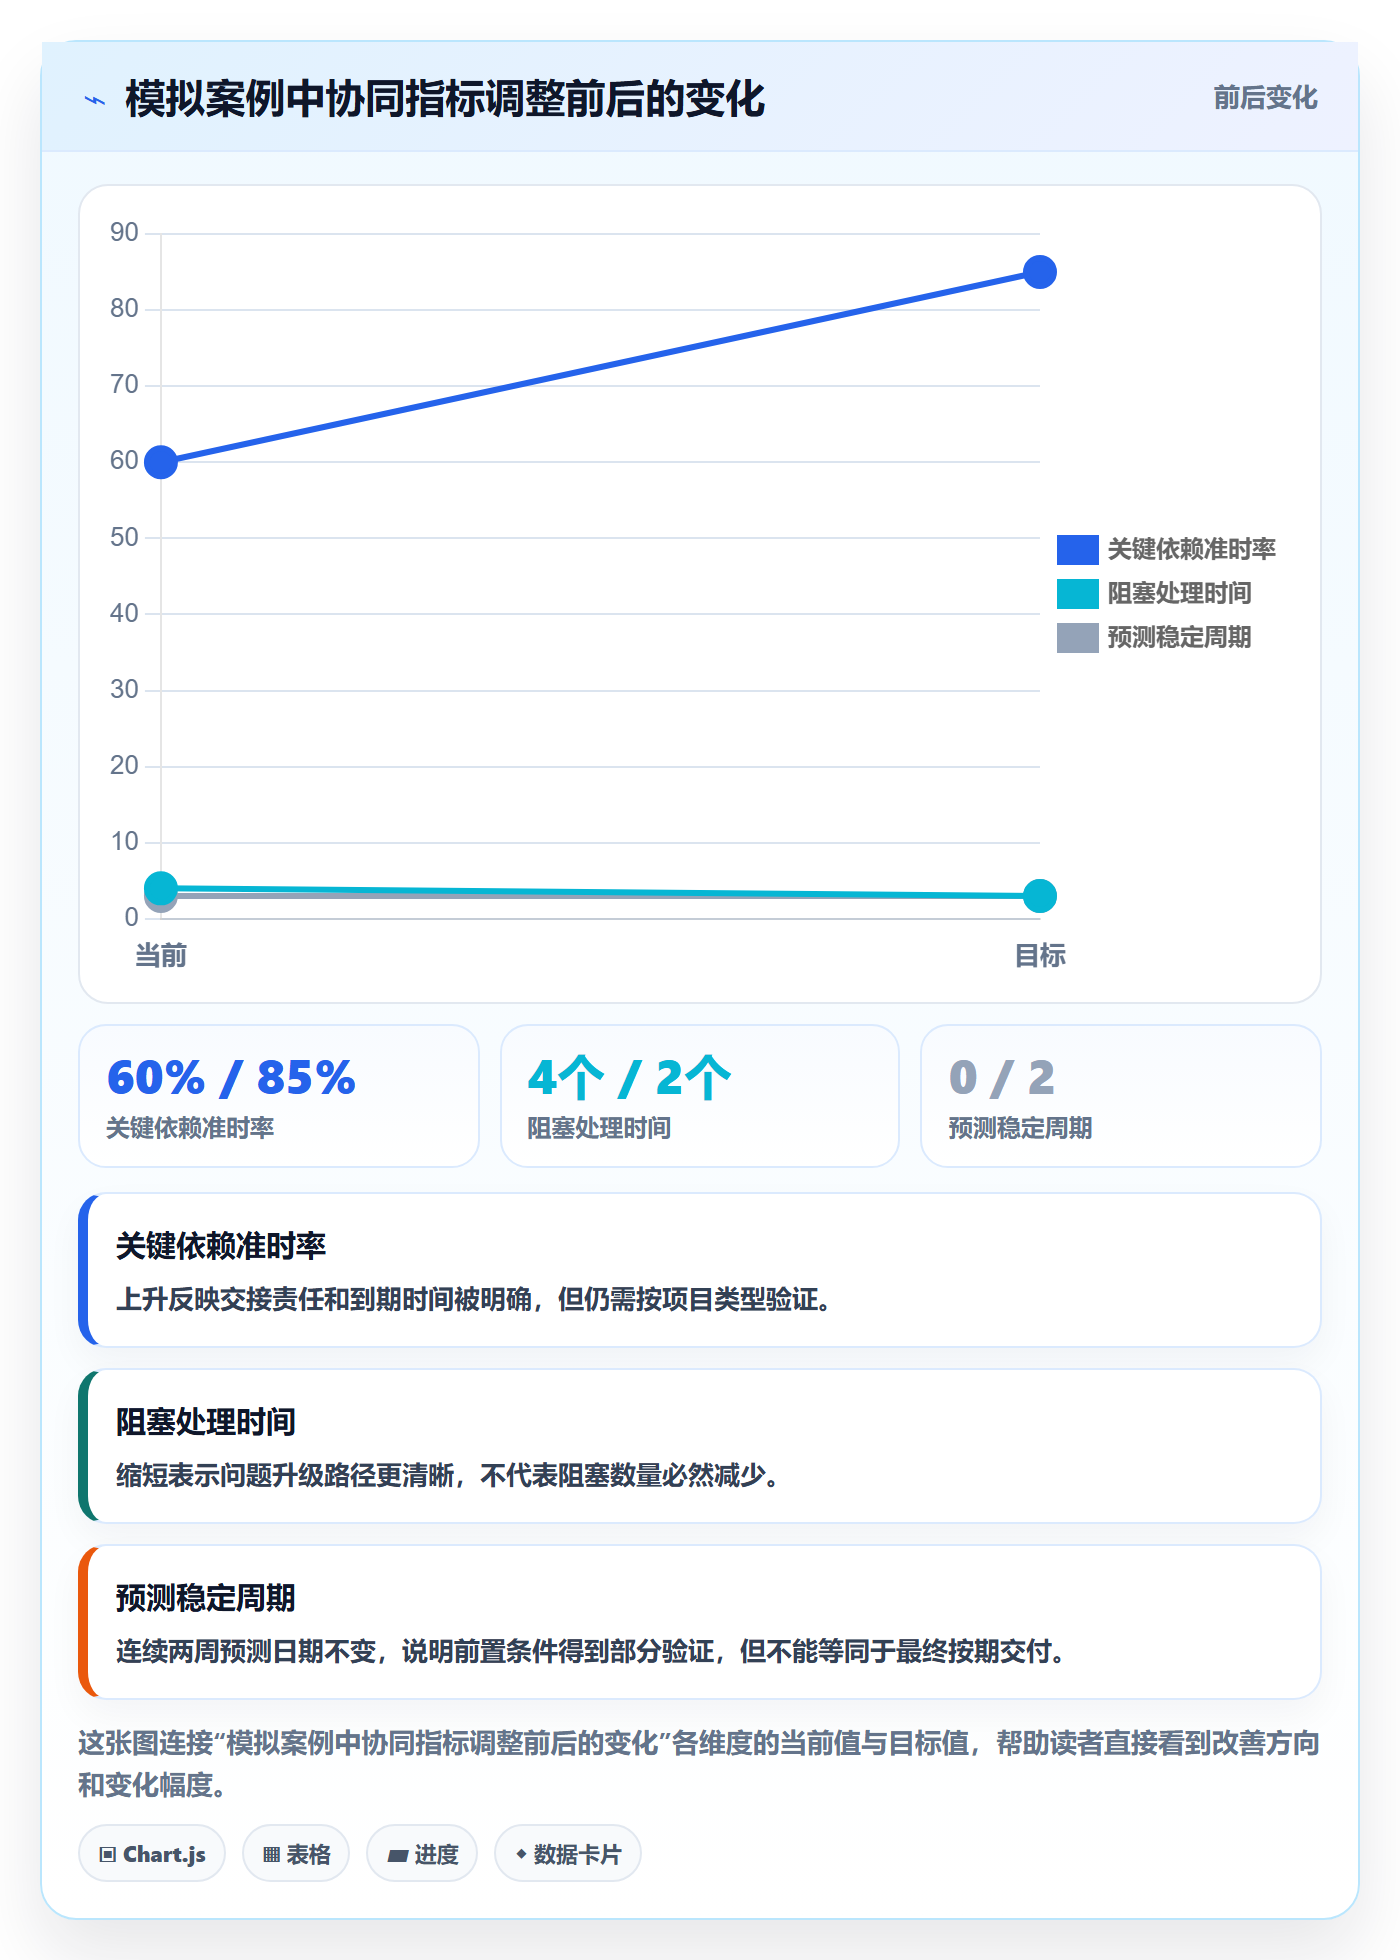Toggle the 预测稳定周期 legend label
The image size is (1400, 1960).
1179,638
